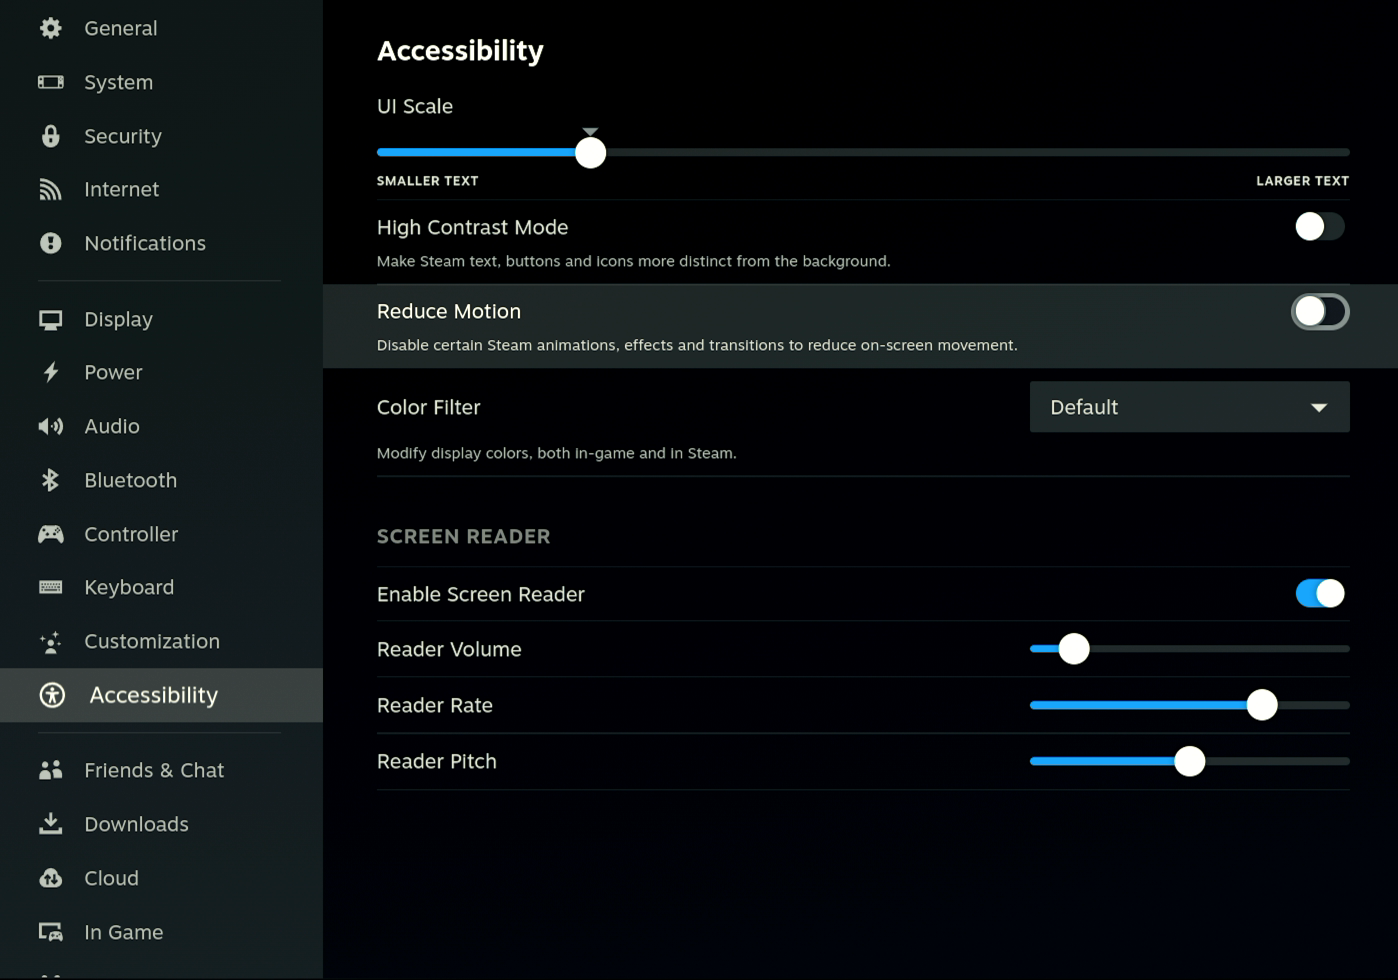
Task: Click the Reader Rate slider handle
Action: point(1261,705)
